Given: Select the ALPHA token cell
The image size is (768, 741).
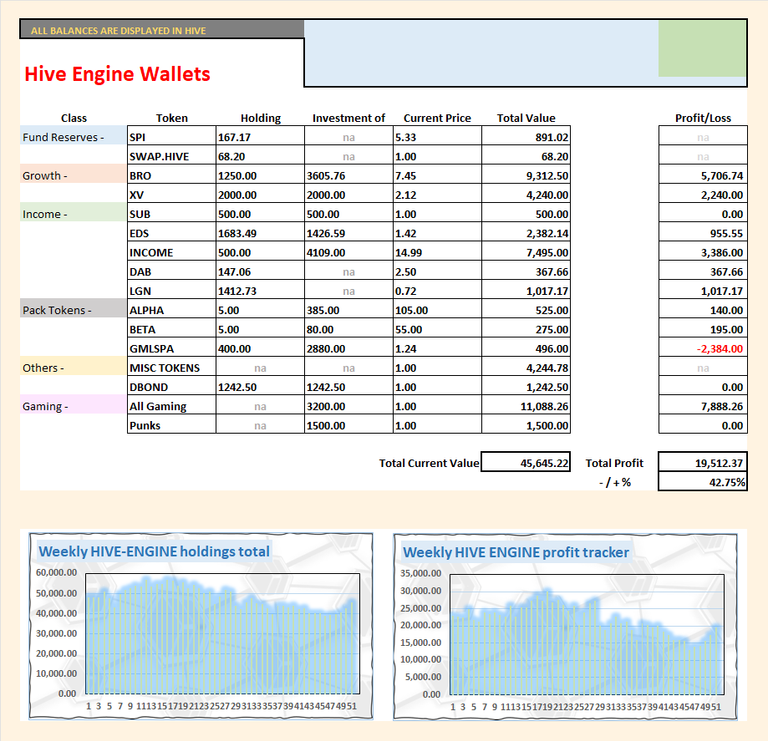Looking at the screenshot, I should click(171, 310).
